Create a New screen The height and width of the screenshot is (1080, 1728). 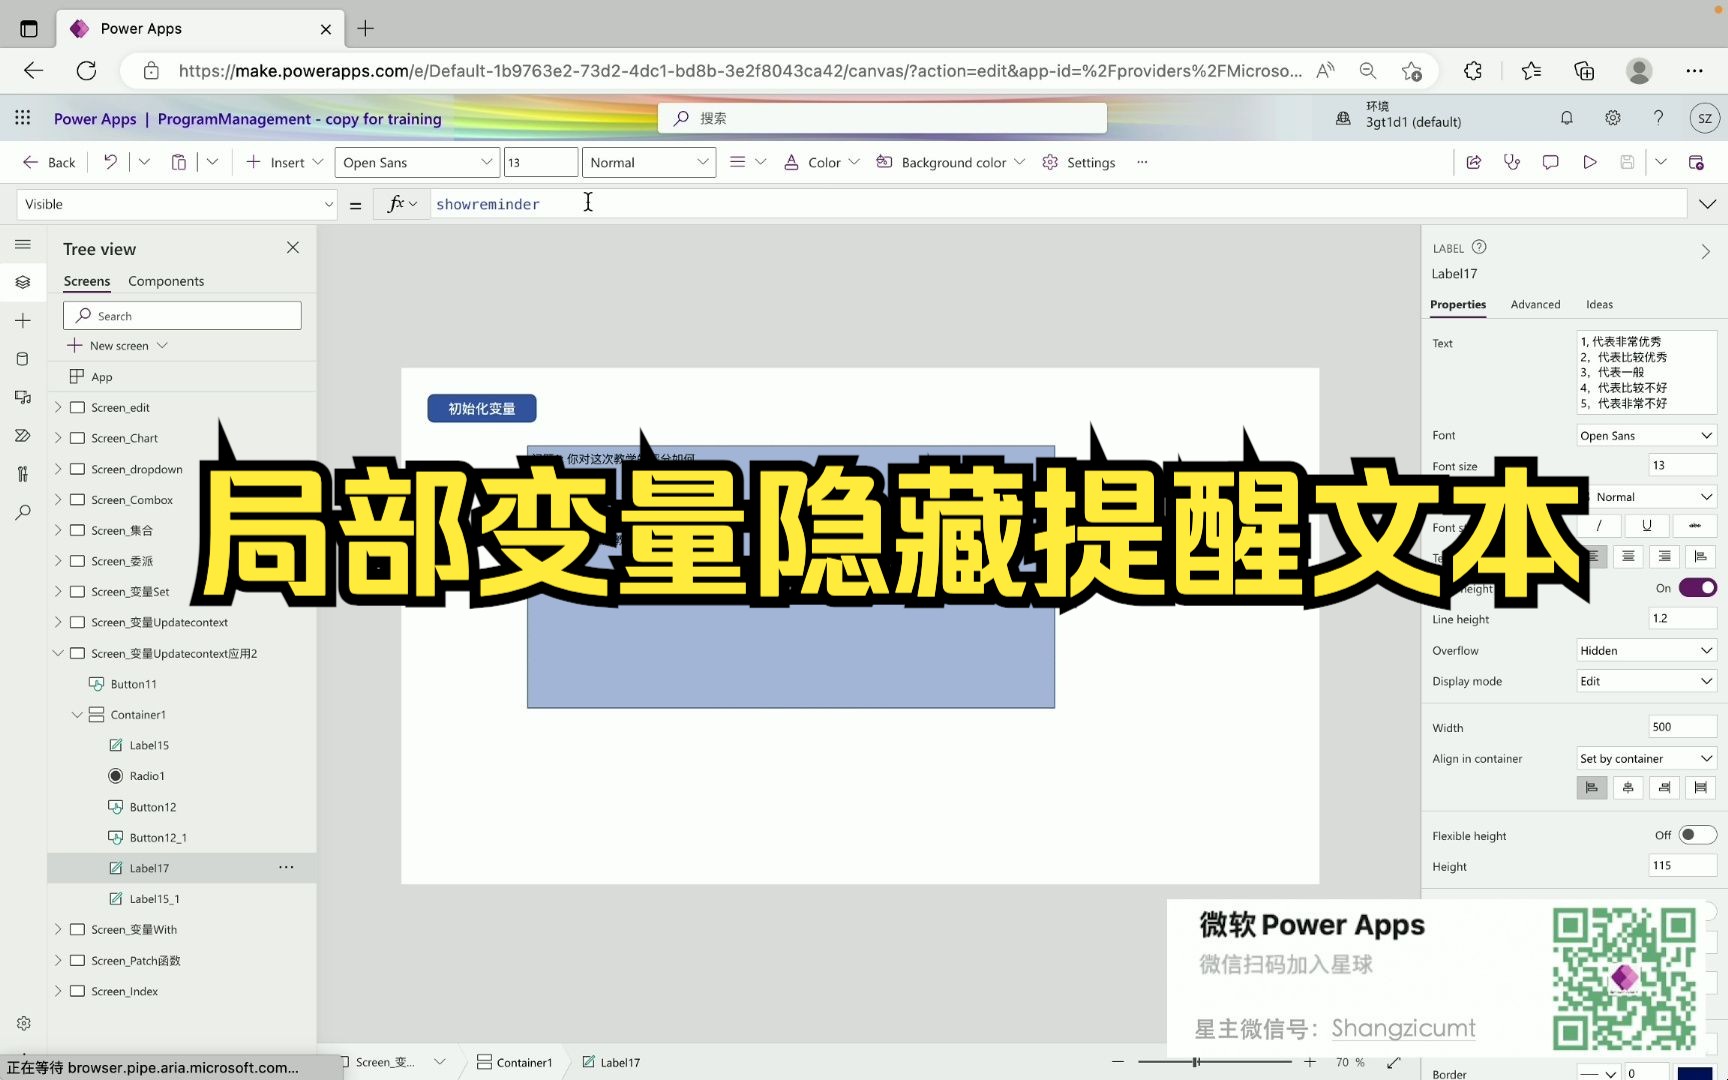pos(117,345)
